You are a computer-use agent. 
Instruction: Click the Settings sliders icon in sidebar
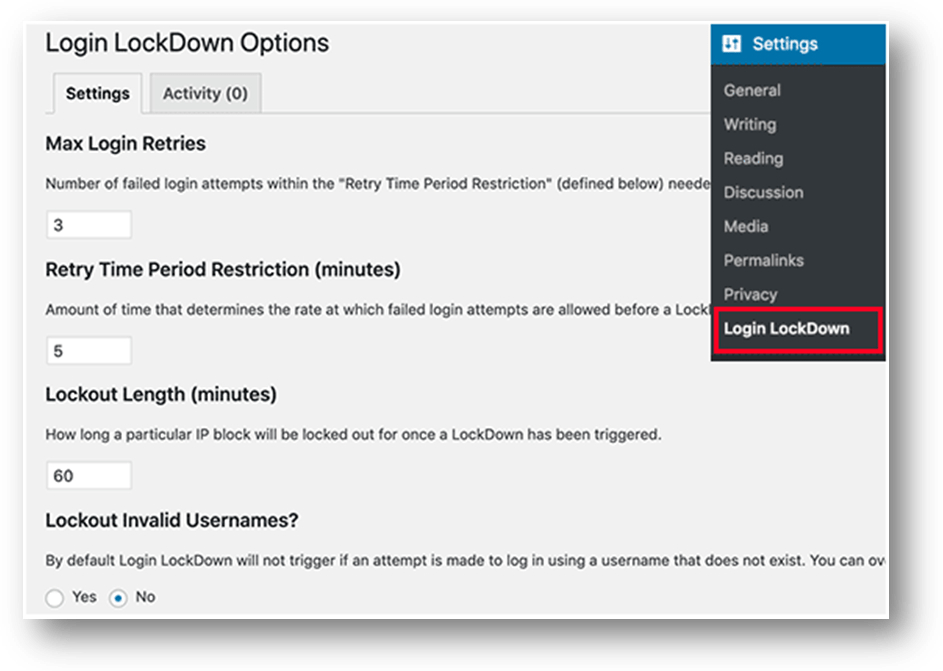click(731, 43)
